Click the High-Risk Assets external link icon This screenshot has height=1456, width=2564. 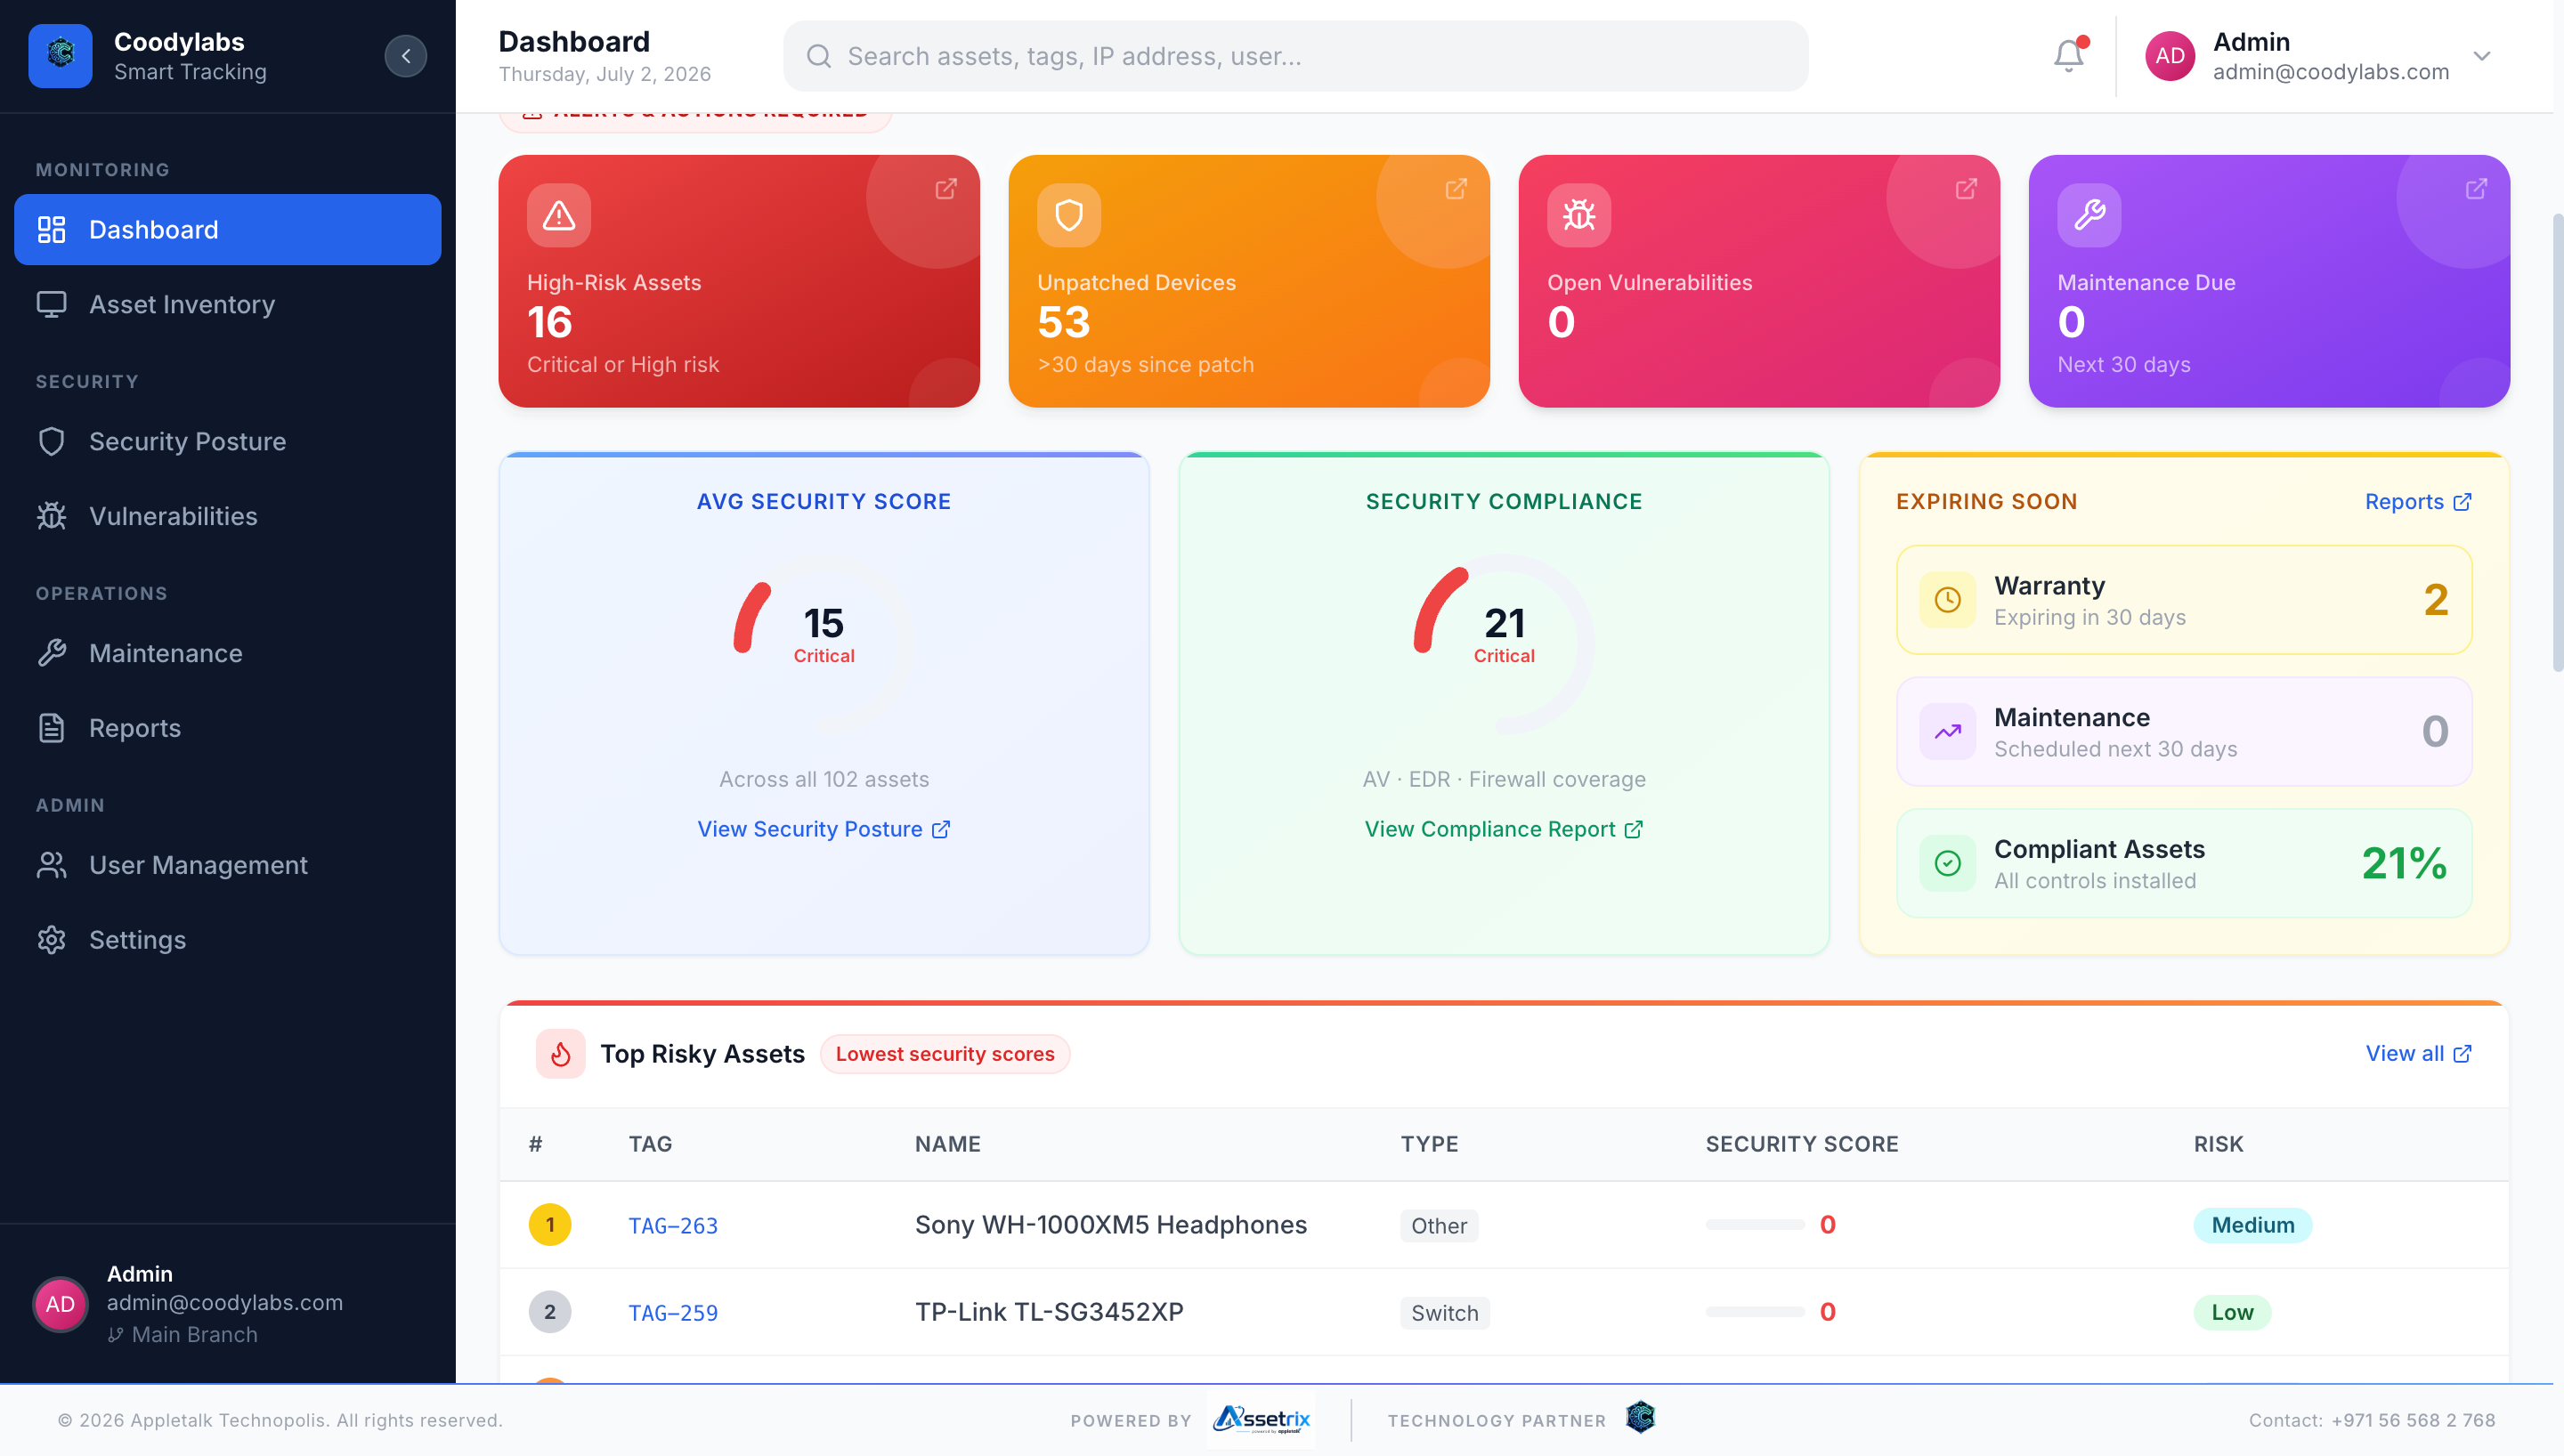coord(946,189)
